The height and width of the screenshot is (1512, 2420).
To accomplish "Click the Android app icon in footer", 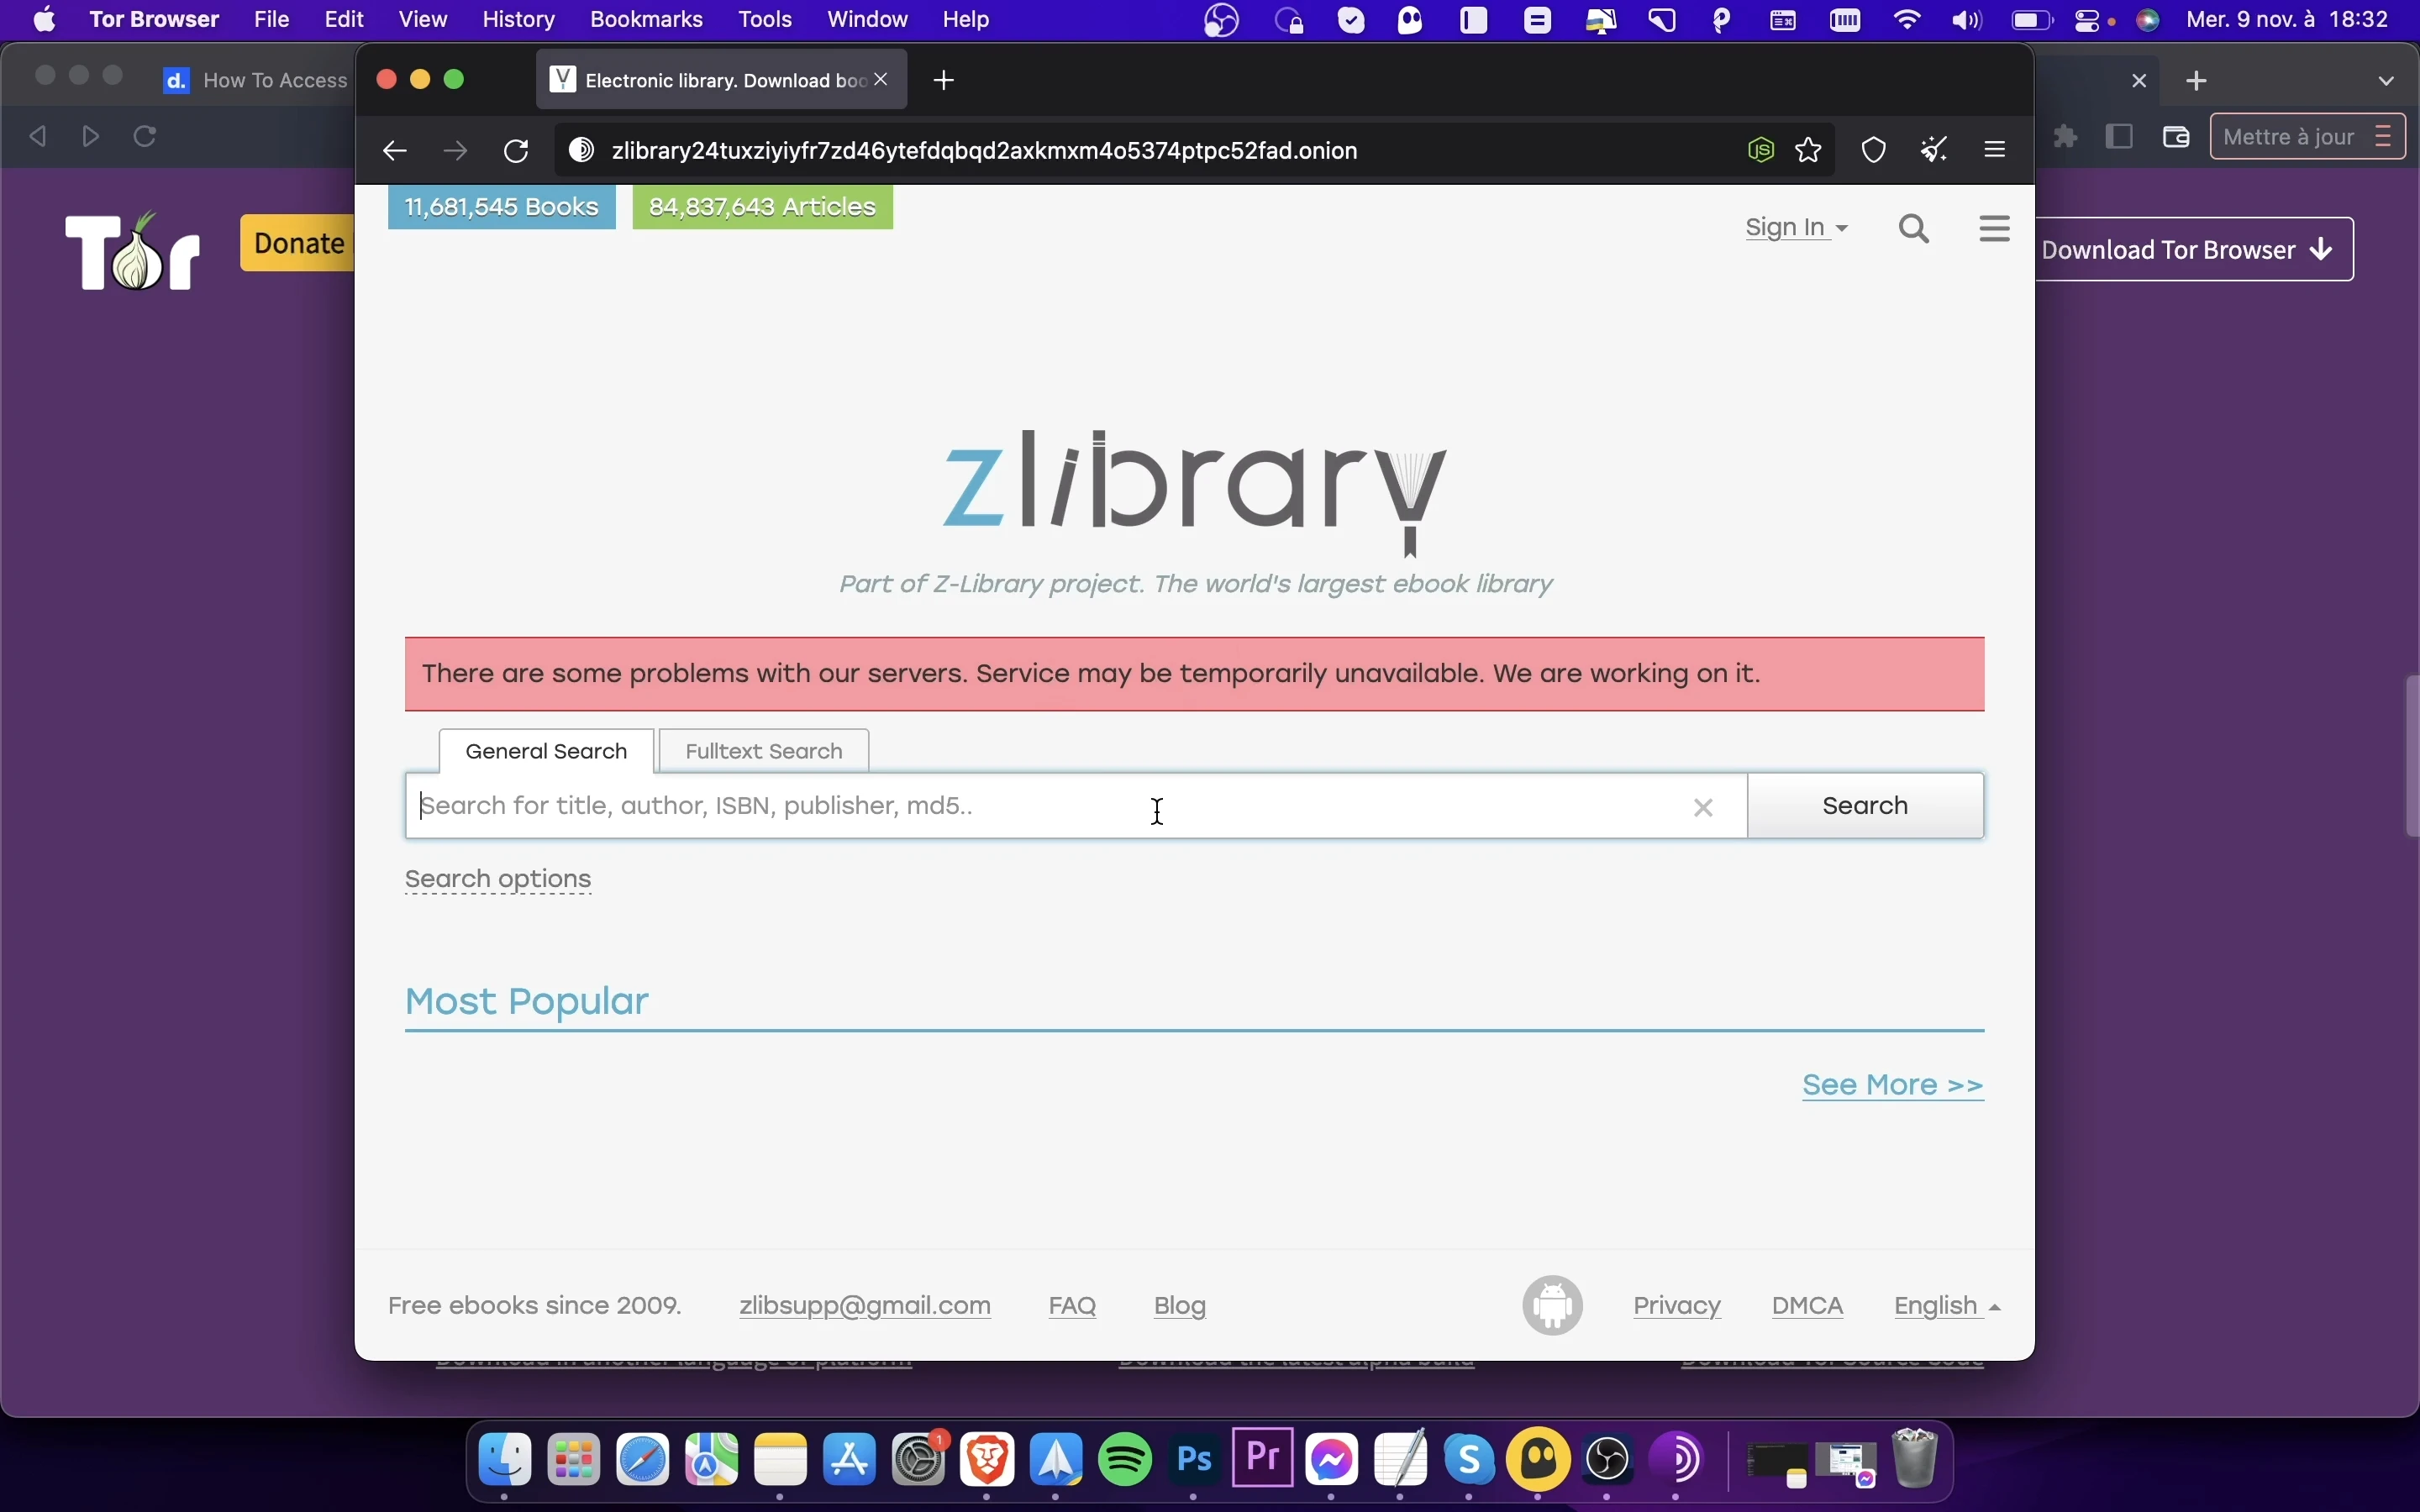I will (1554, 1306).
